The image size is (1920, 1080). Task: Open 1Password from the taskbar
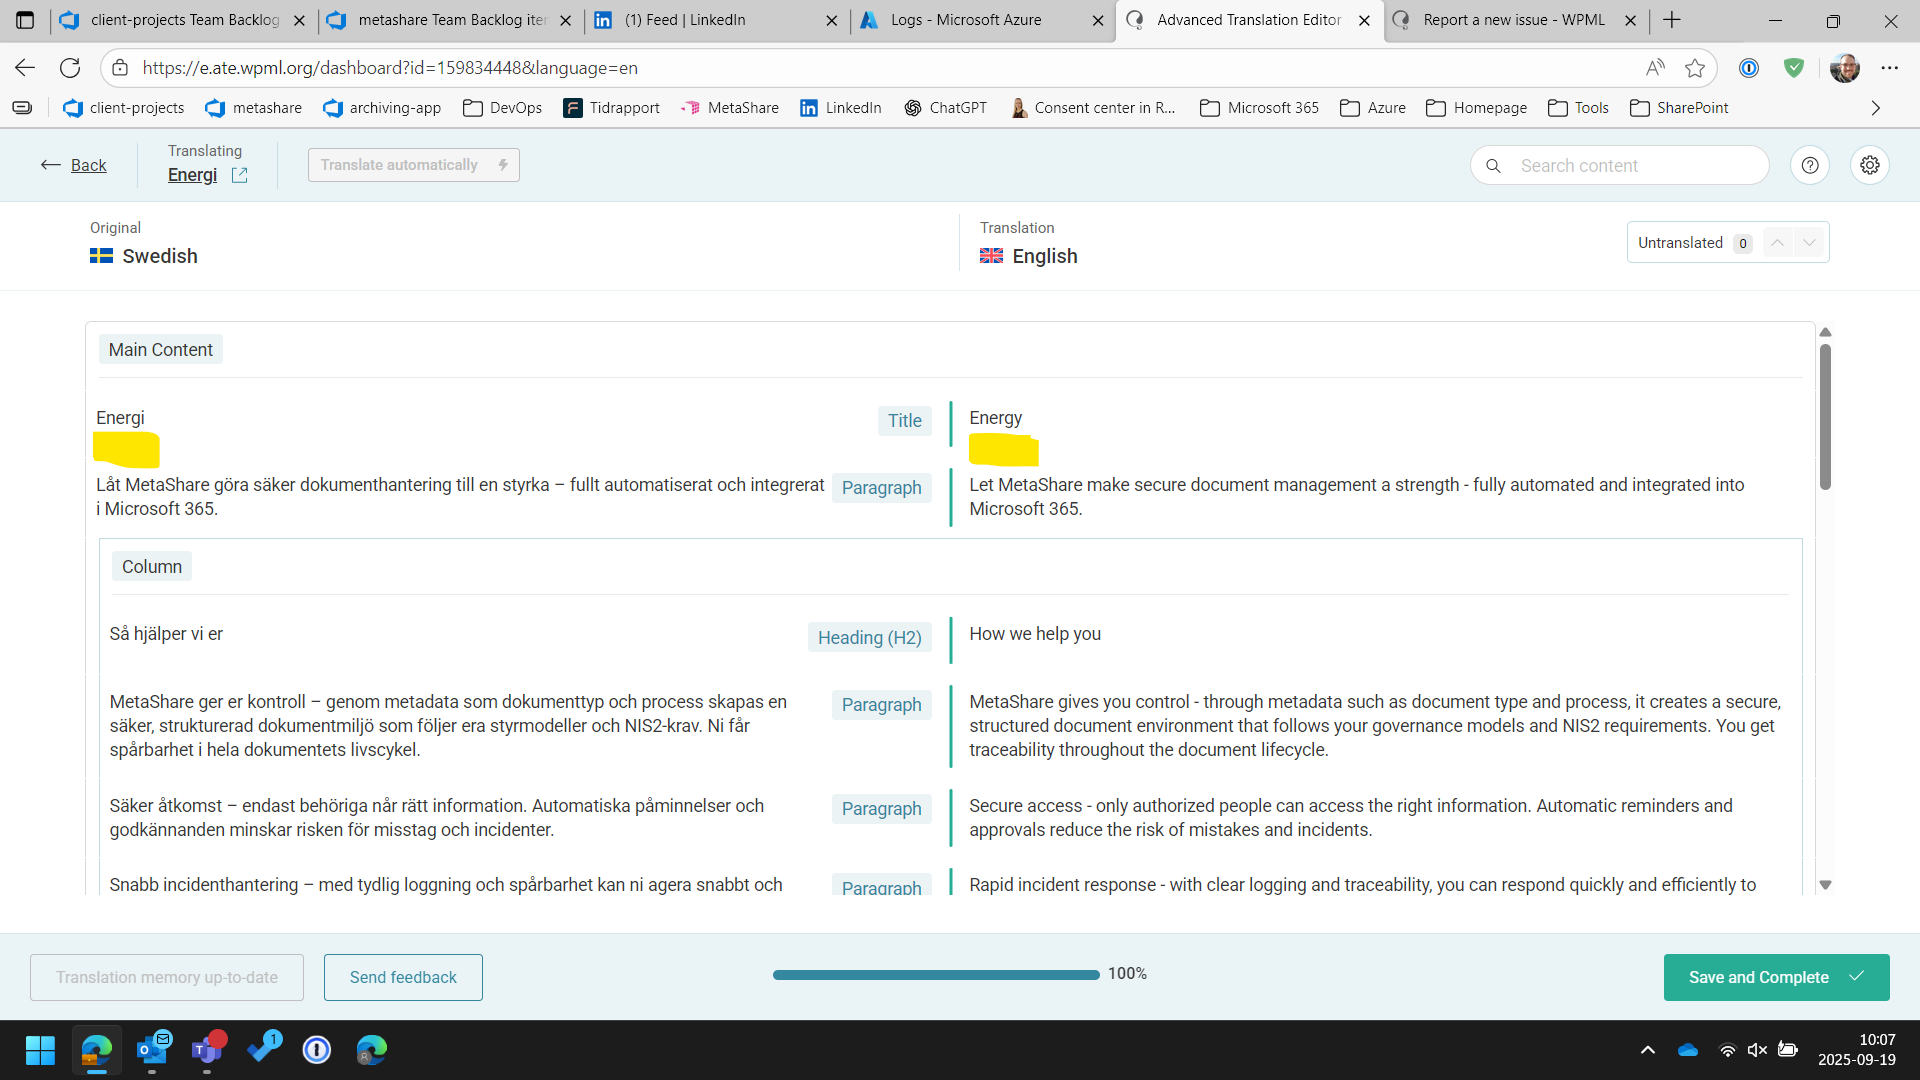pyautogui.click(x=317, y=1050)
